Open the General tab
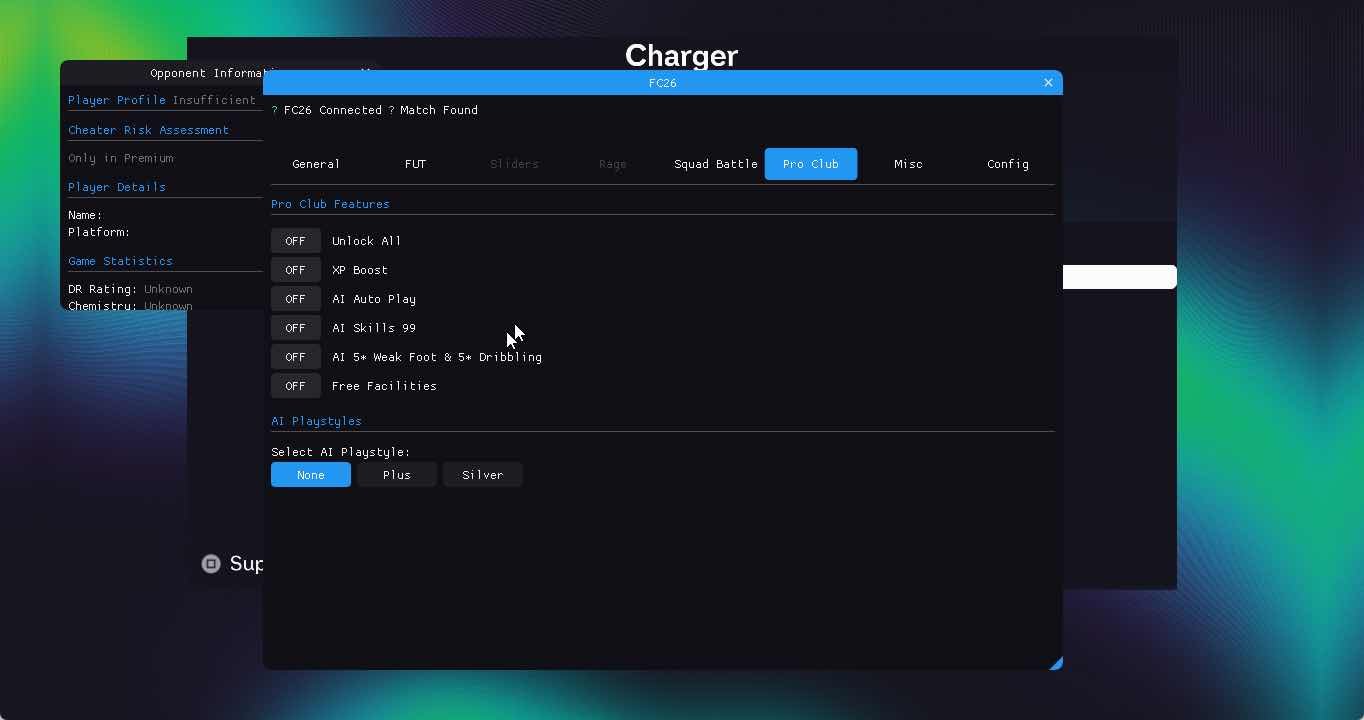This screenshot has width=1364, height=720. [316, 164]
